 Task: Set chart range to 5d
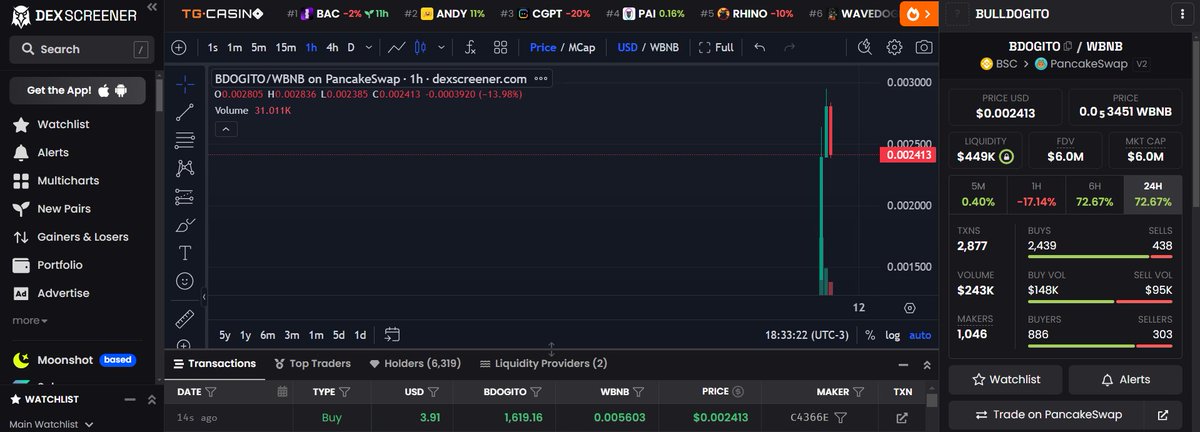click(x=339, y=335)
